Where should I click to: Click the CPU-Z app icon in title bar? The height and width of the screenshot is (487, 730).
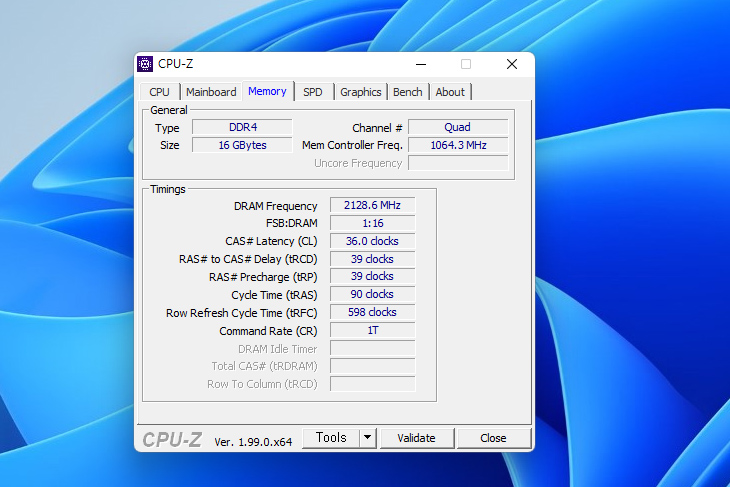pyautogui.click(x=145, y=64)
